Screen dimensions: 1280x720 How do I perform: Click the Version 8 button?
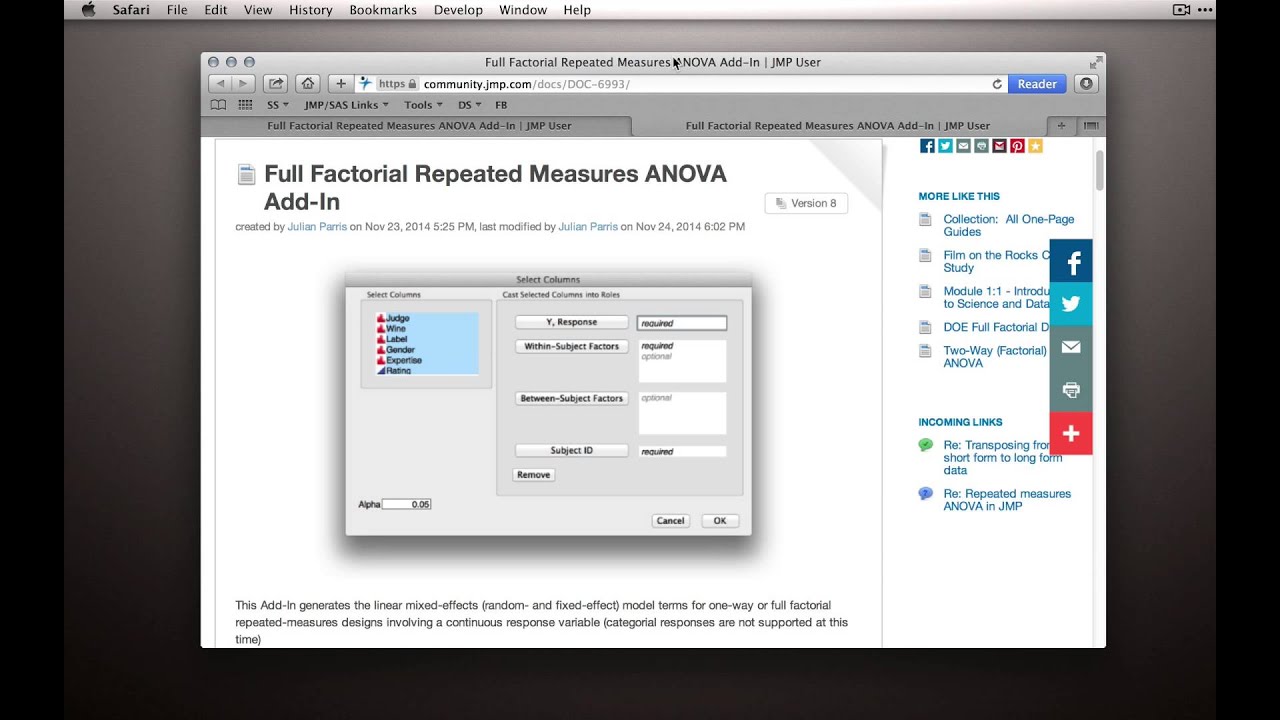coord(806,203)
